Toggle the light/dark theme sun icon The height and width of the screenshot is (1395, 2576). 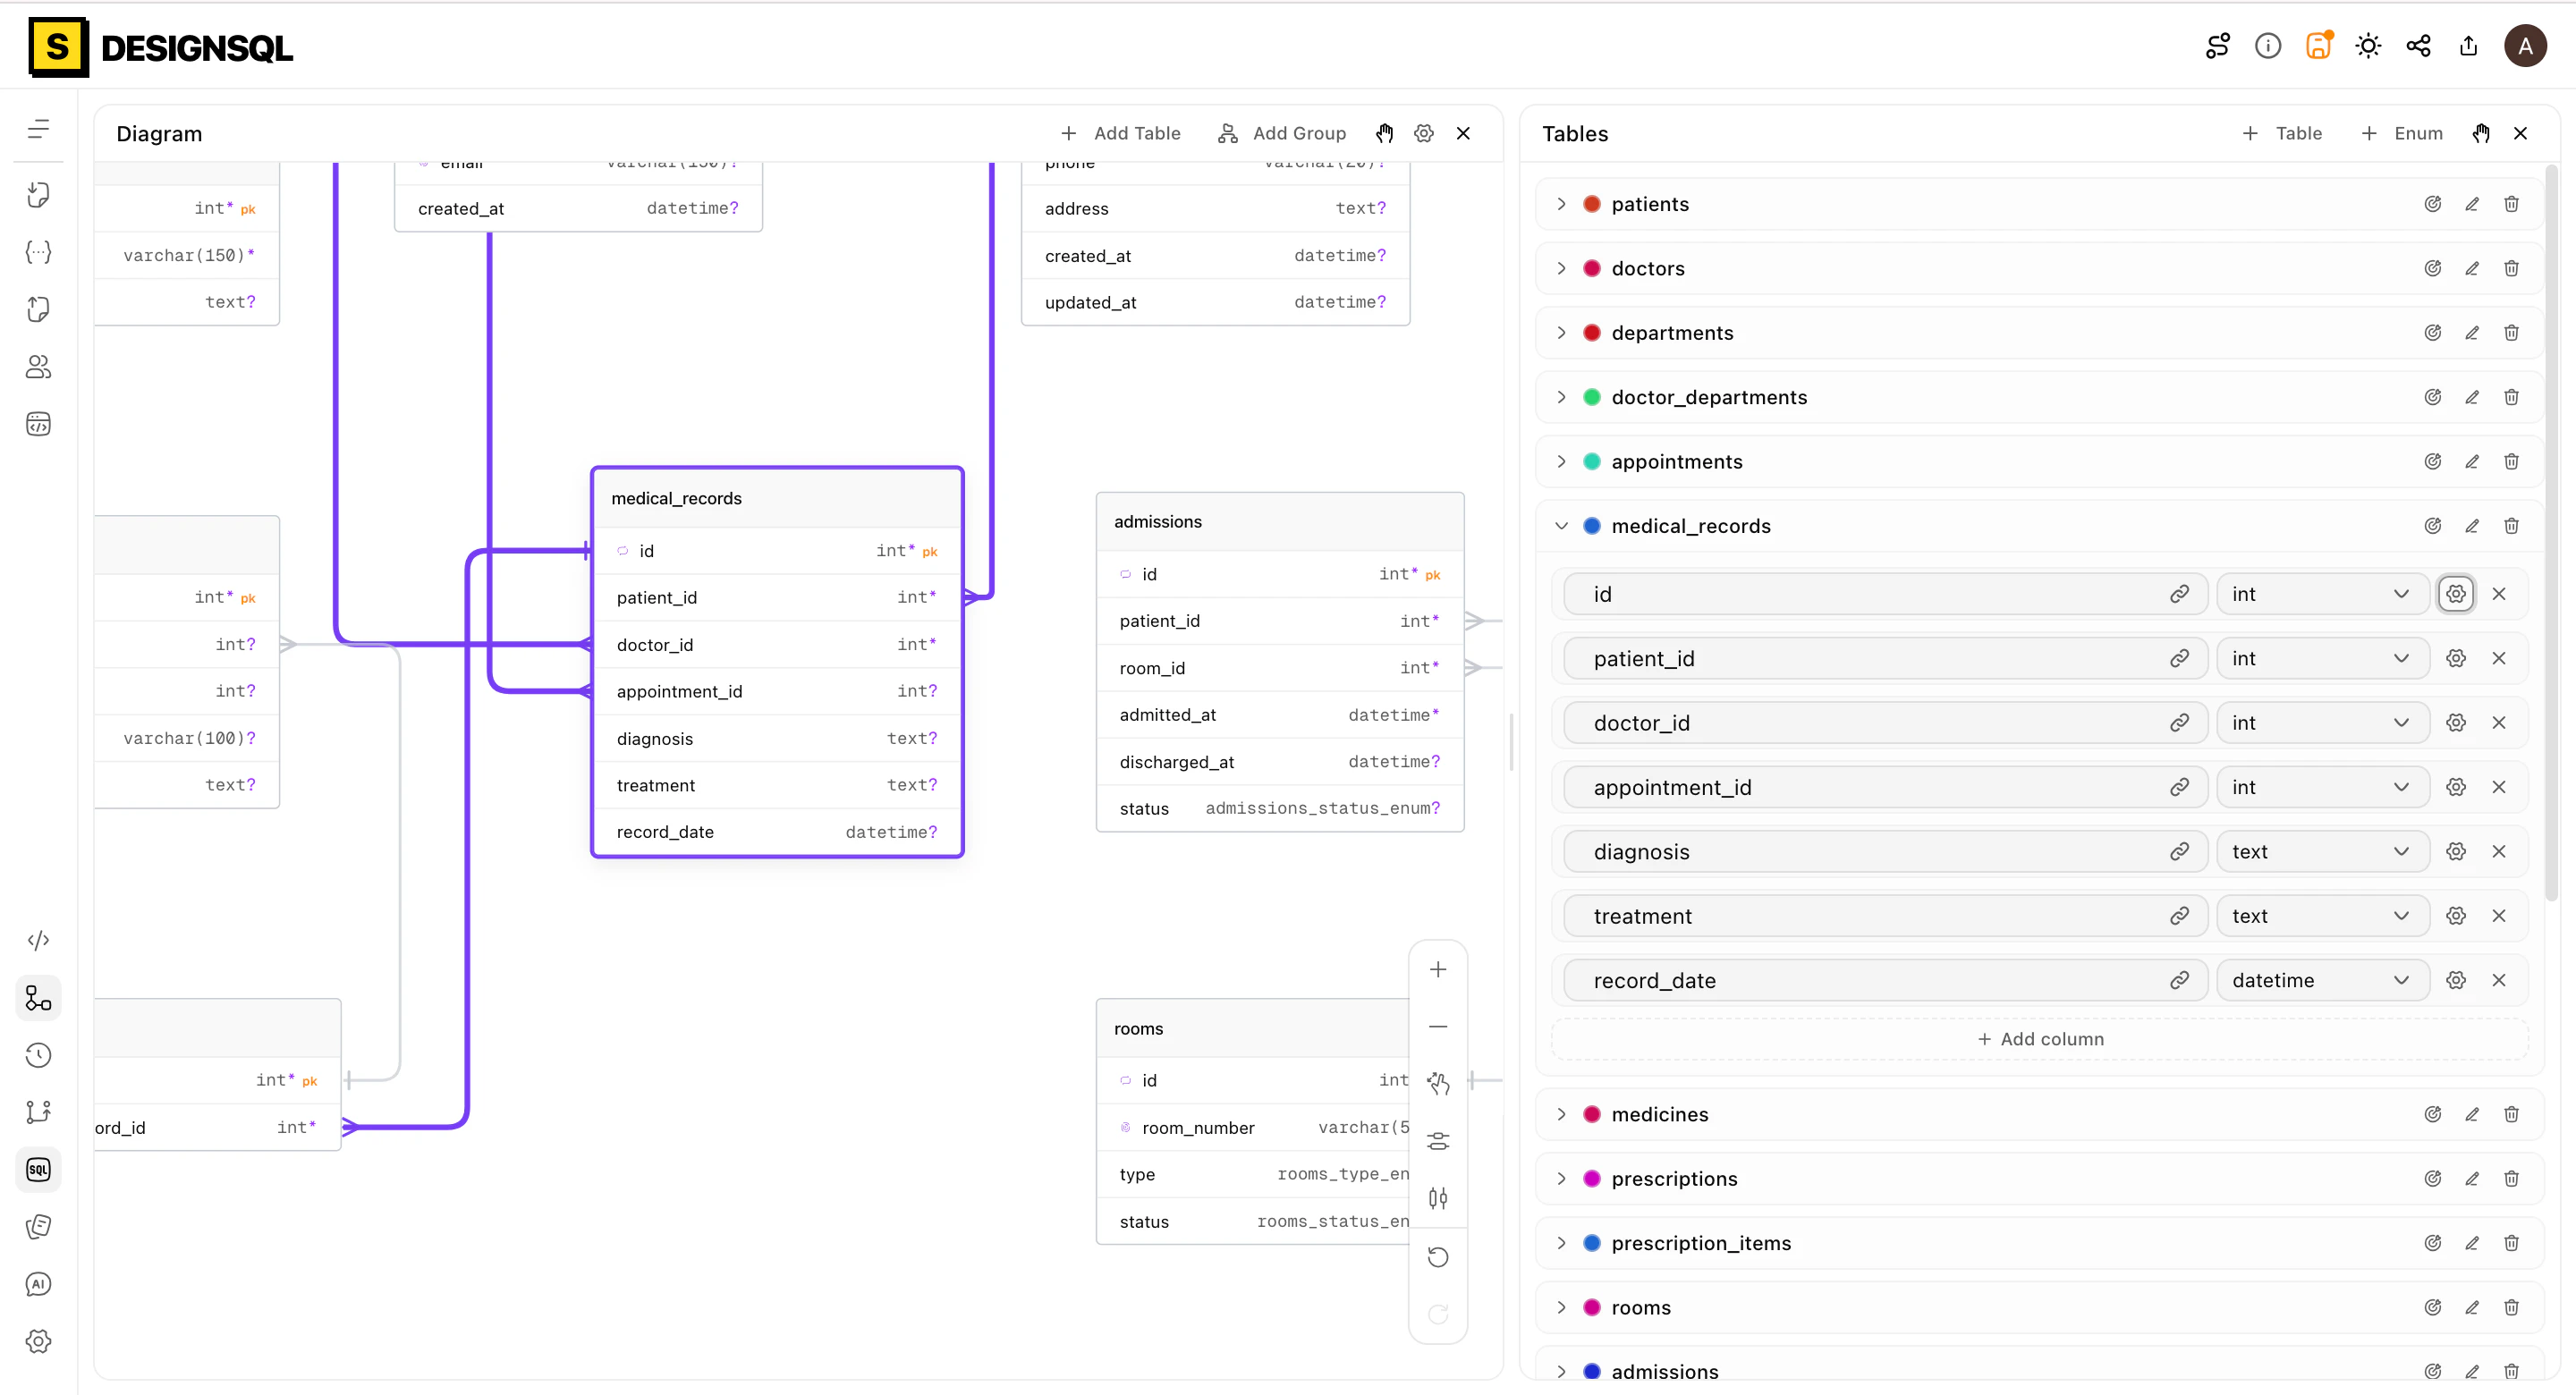[x=2368, y=46]
